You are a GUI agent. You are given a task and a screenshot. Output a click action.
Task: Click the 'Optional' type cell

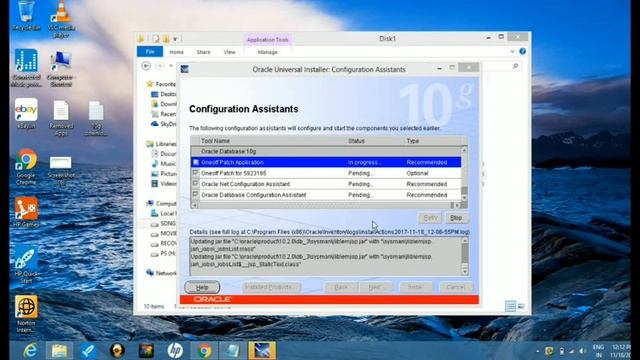[x=417, y=173]
